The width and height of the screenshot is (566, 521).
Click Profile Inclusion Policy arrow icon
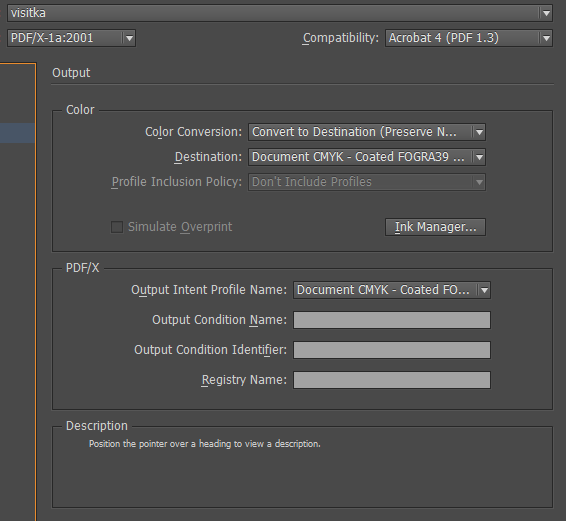point(479,182)
